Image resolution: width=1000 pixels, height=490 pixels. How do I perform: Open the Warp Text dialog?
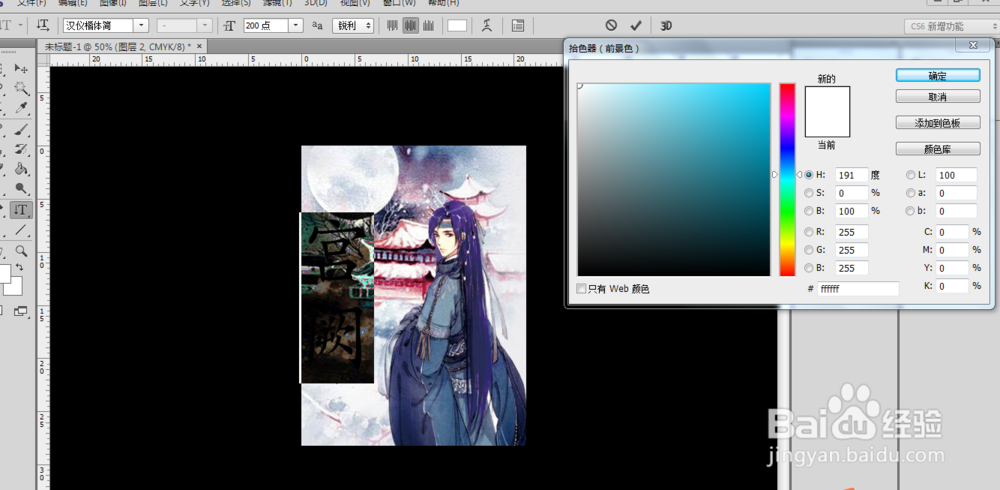pyautogui.click(x=487, y=26)
